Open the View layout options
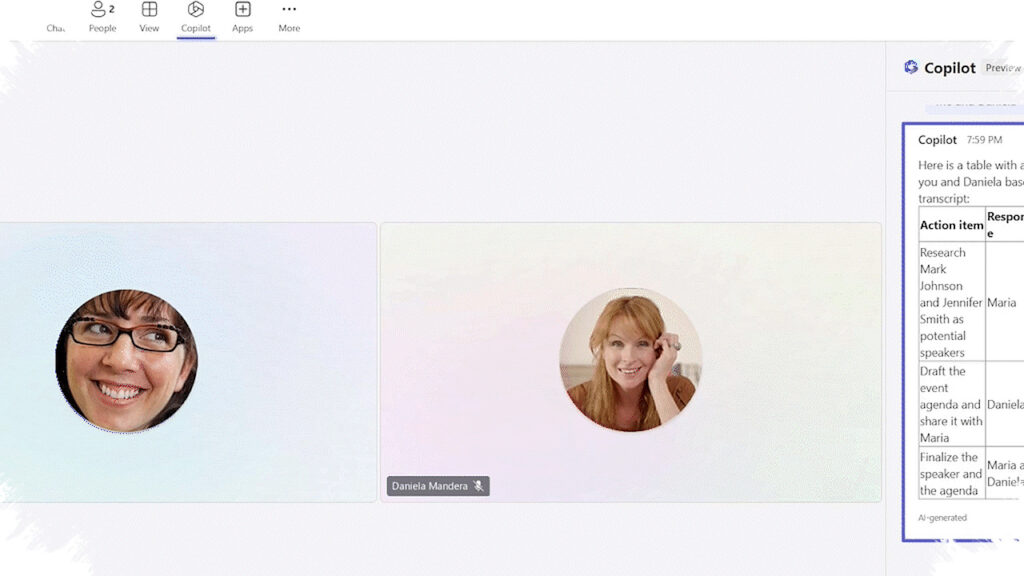Image resolution: width=1024 pixels, height=576 pixels. (149, 18)
